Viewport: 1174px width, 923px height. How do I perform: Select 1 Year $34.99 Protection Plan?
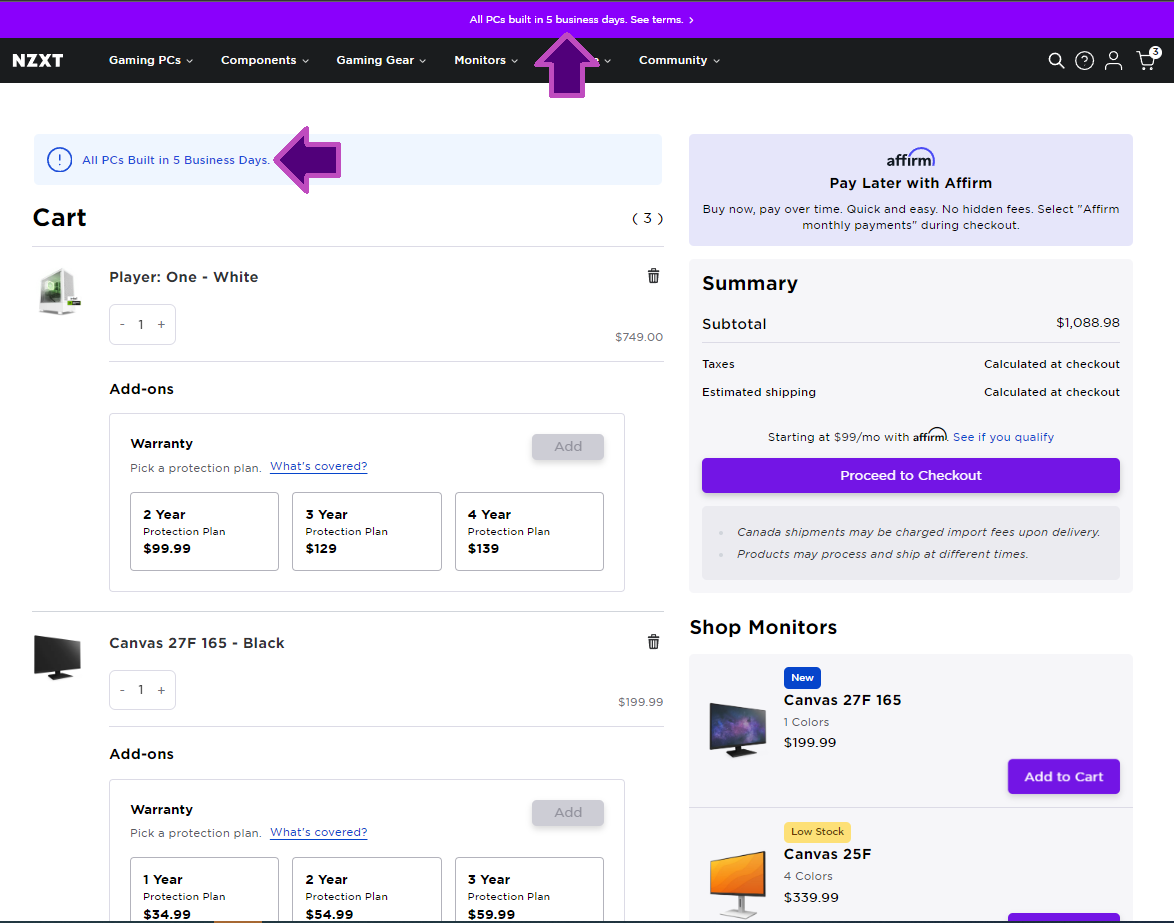click(x=204, y=890)
